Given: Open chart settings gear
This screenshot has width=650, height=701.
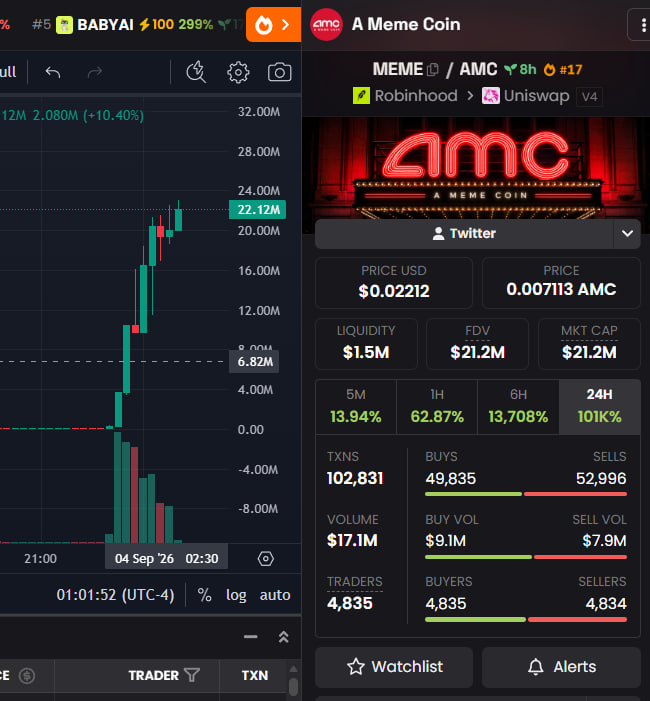Looking at the screenshot, I should point(238,72).
